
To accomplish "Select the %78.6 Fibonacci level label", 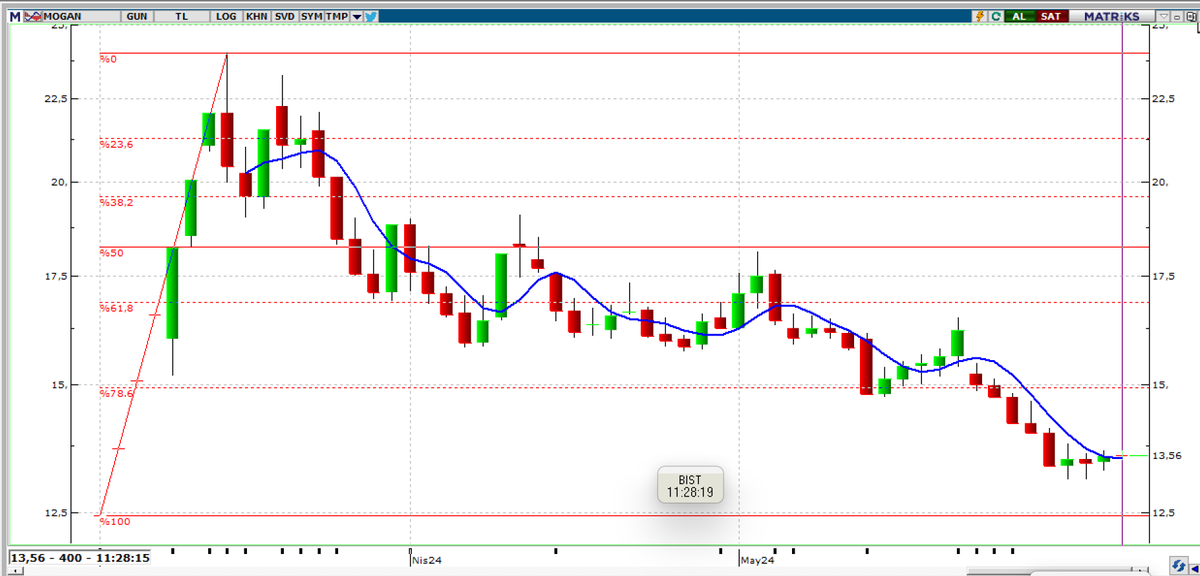I will click(x=117, y=394).
